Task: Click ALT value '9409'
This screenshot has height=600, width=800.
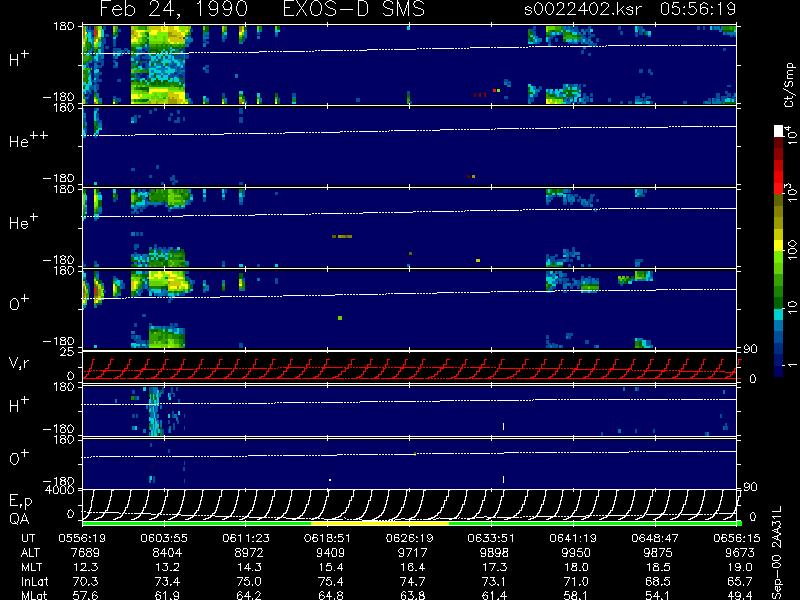Action: pos(330,553)
